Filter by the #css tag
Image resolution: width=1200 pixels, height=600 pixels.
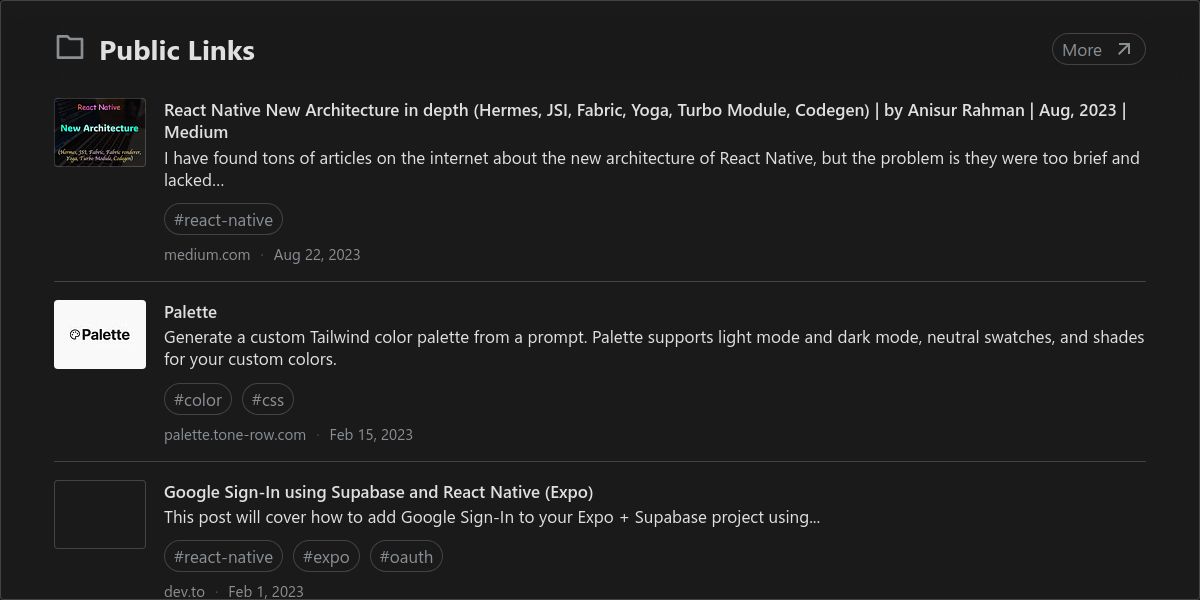(x=268, y=400)
